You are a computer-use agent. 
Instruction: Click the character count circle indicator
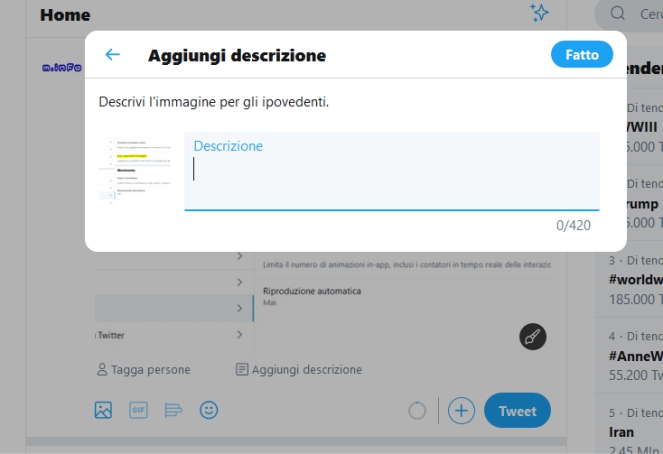click(x=417, y=410)
